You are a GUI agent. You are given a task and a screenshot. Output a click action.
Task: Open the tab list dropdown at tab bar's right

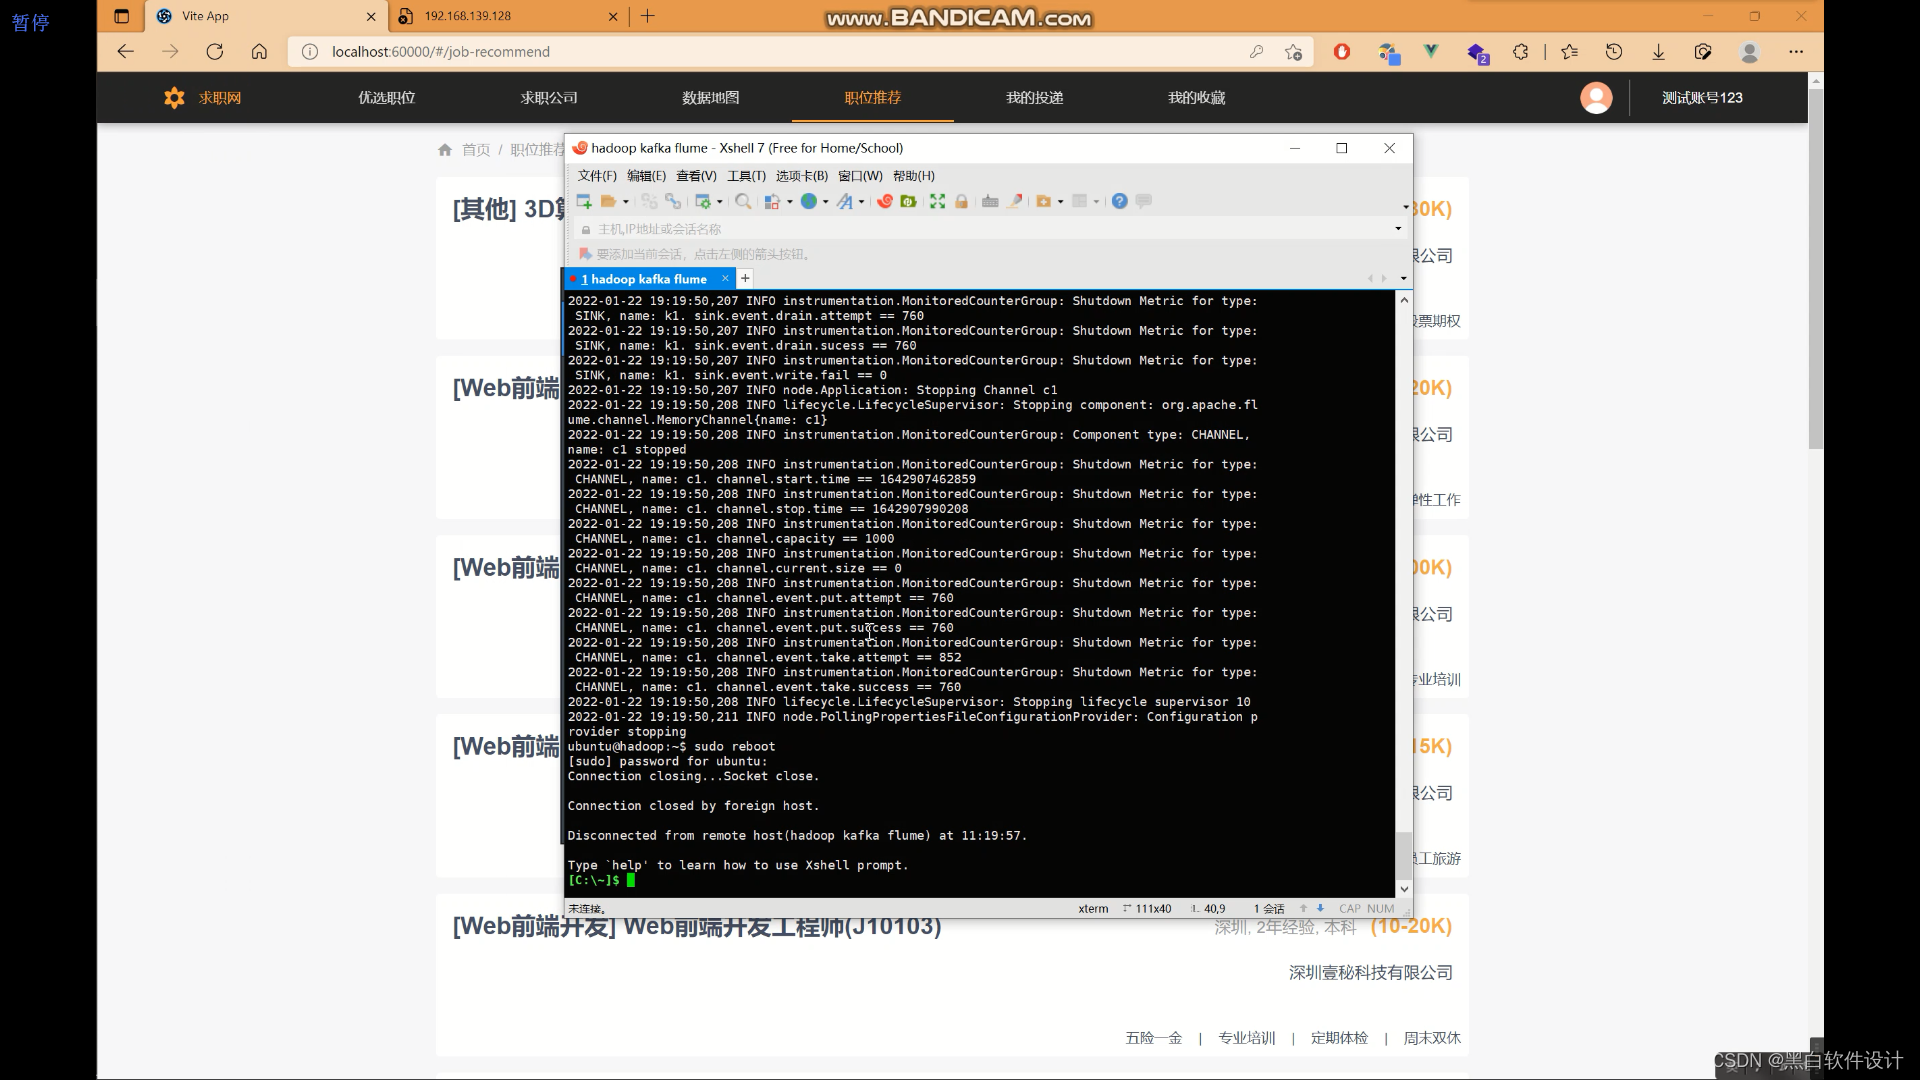coord(1403,279)
